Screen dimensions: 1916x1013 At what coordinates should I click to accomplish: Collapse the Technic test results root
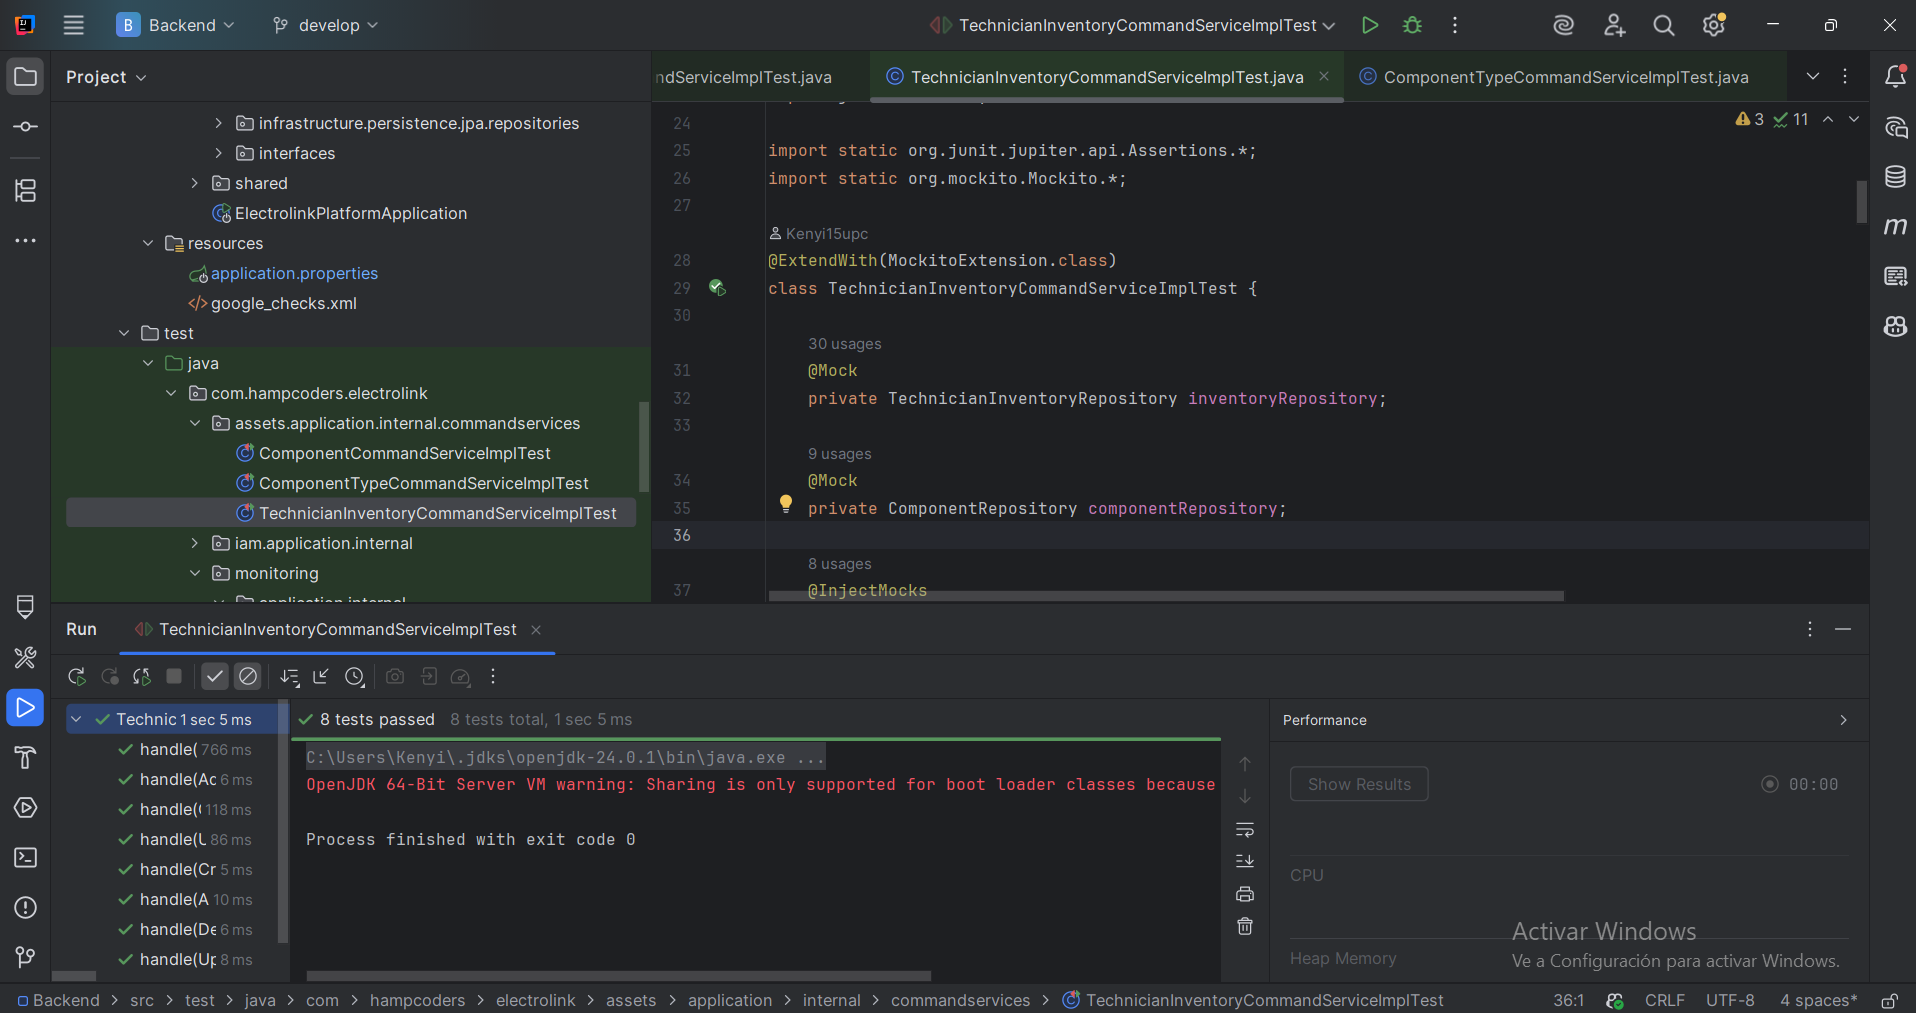click(76, 719)
